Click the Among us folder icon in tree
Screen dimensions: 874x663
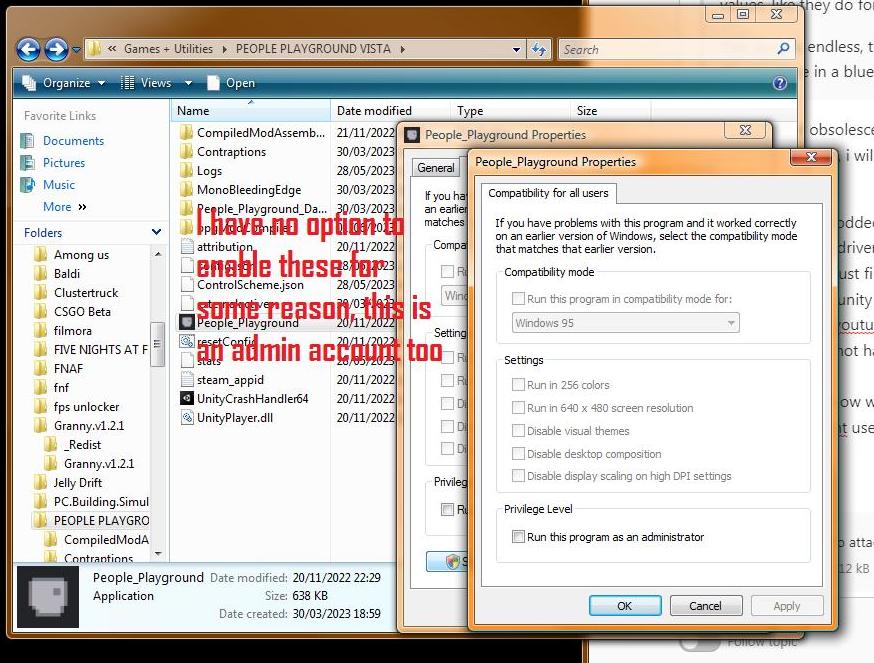click(x=41, y=255)
